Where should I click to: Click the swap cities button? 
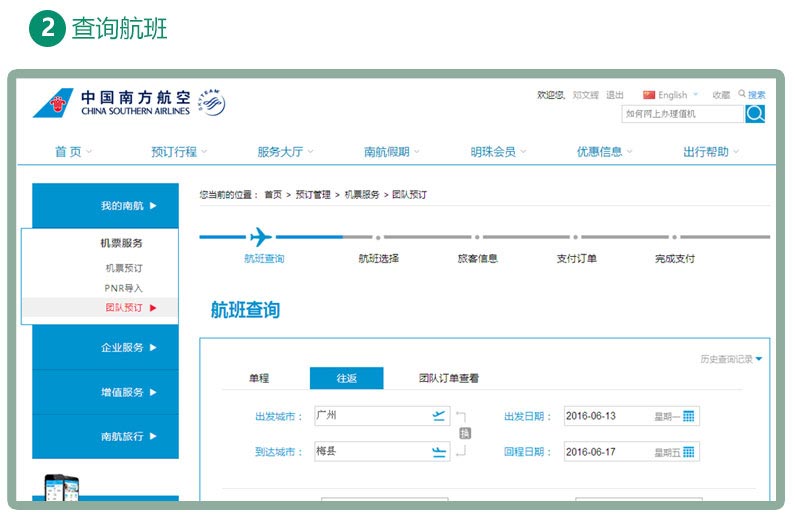point(465,433)
